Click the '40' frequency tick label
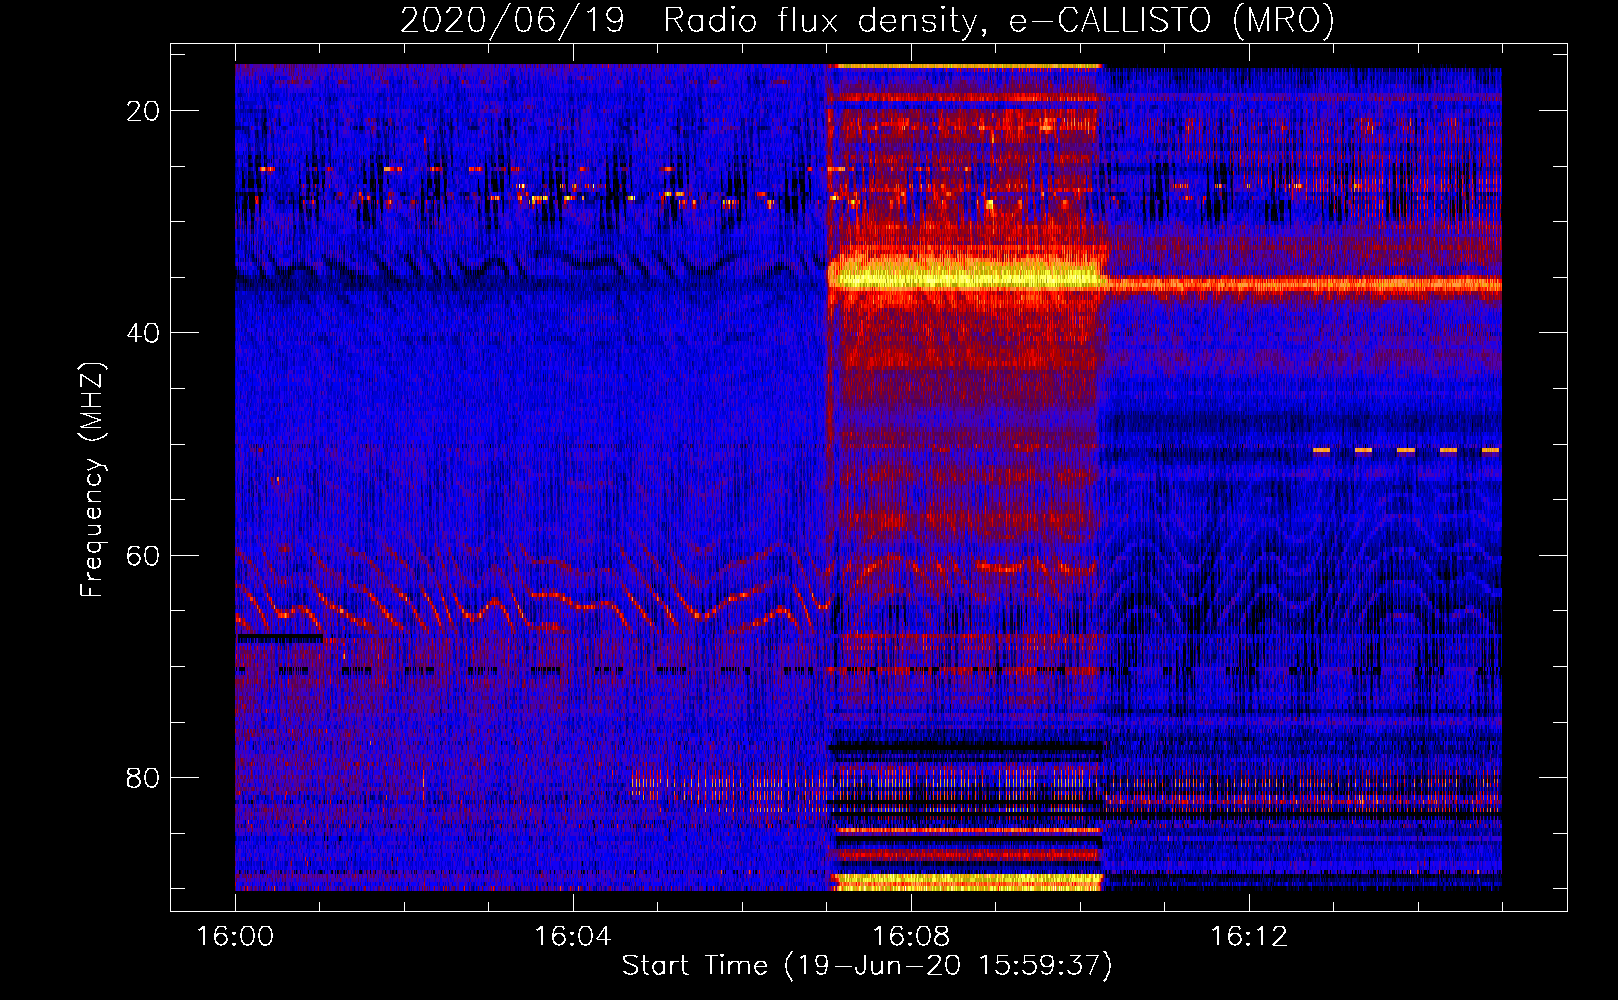Screen dimensions: 1618x1000 143,333
